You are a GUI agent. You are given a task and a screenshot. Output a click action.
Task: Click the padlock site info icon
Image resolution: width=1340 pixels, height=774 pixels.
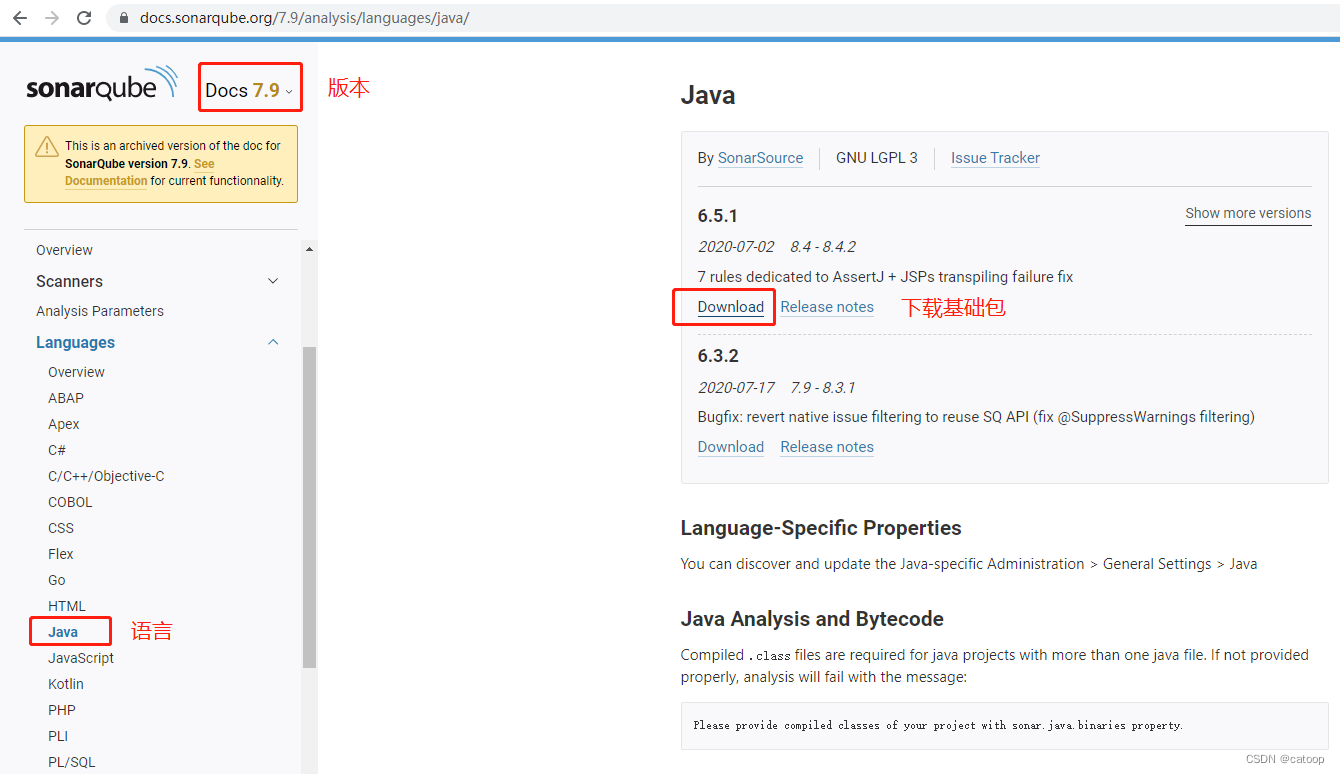click(x=125, y=18)
